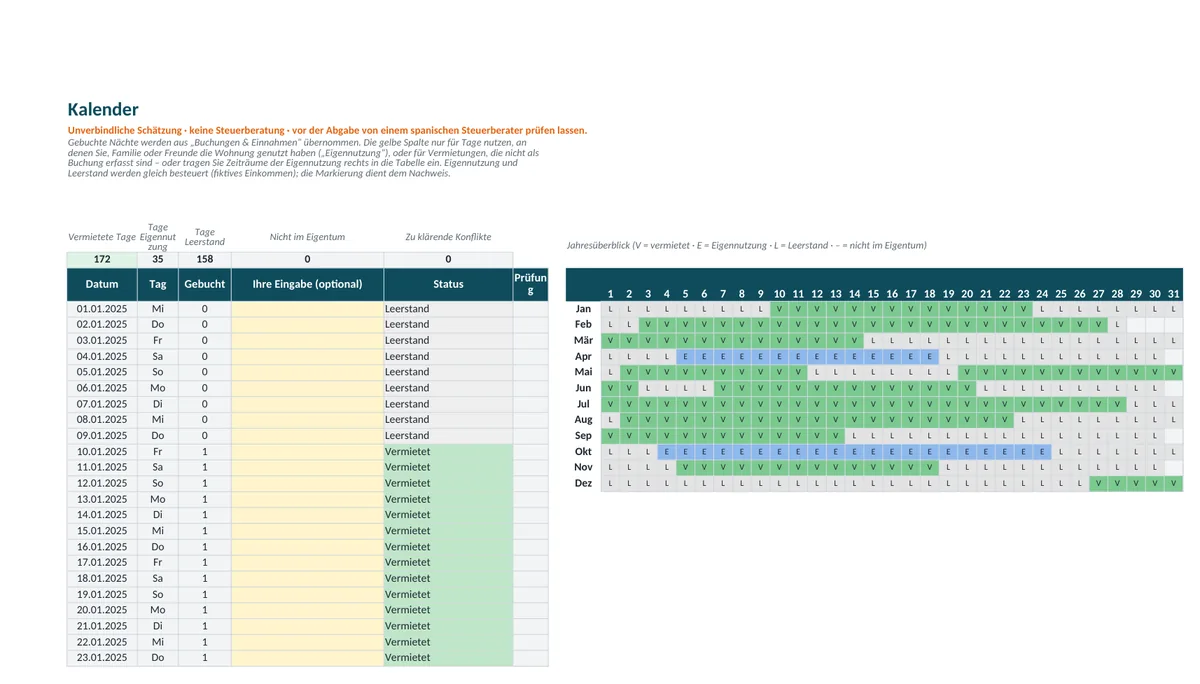The height and width of the screenshot is (684, 1200).
Task: Click the Tag column header
Action: point(158,284)
